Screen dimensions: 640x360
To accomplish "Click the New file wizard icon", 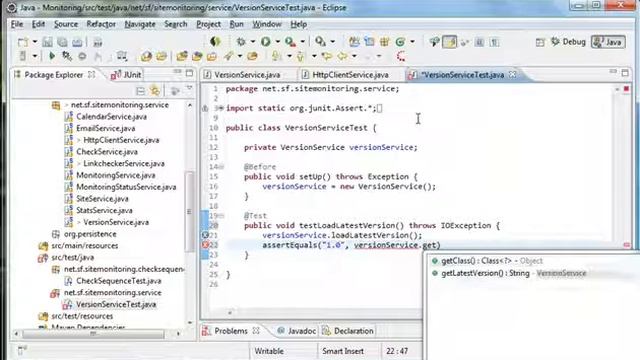I will 23,42.
